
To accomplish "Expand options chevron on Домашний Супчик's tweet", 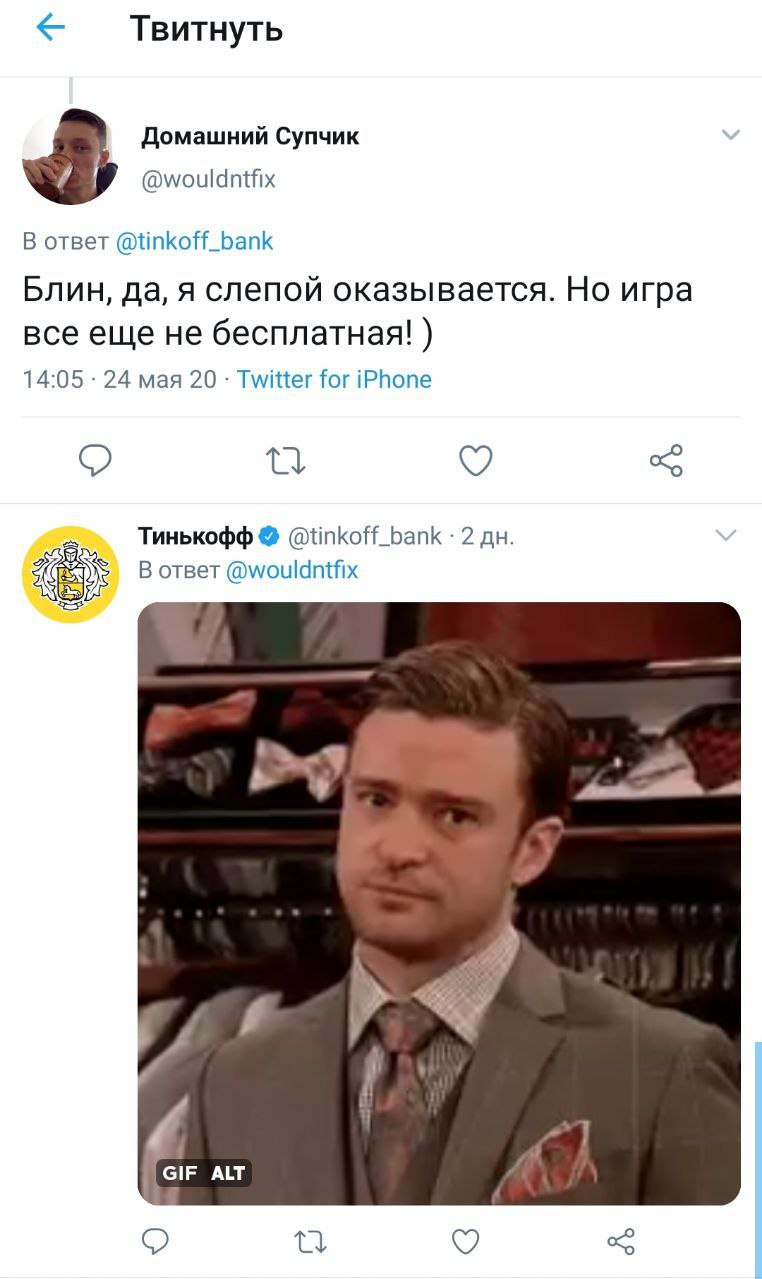I will pos(731,135).
